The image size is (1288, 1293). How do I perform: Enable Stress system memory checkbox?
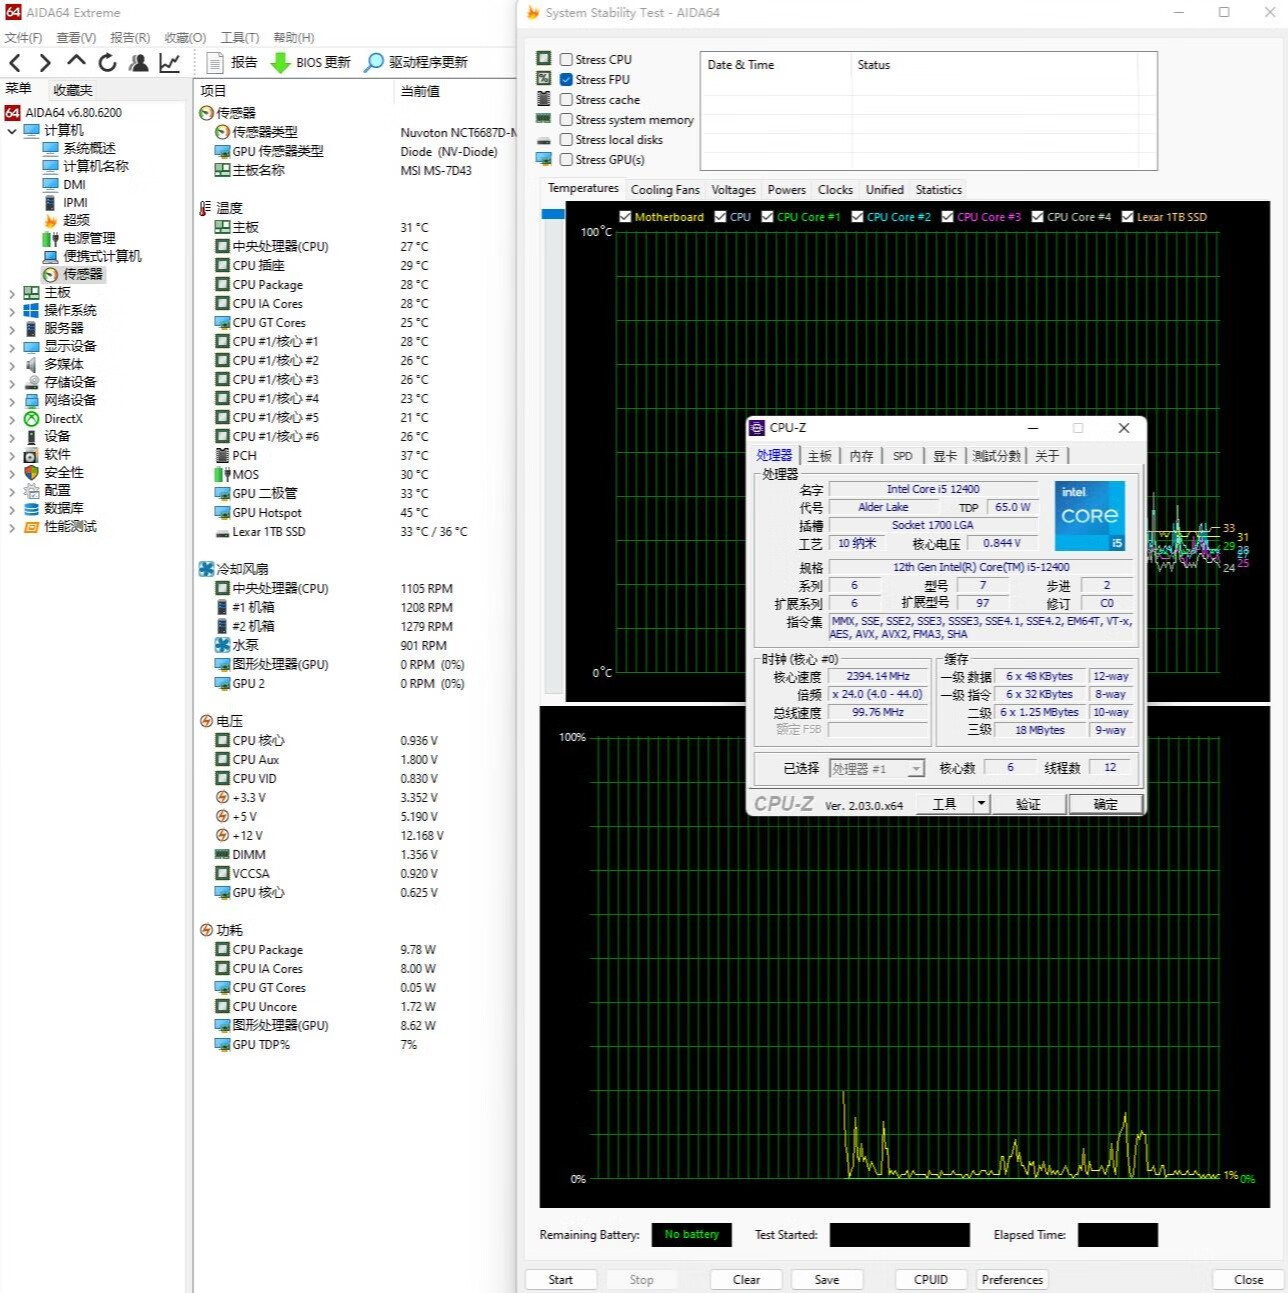click(x=566, y=120)
